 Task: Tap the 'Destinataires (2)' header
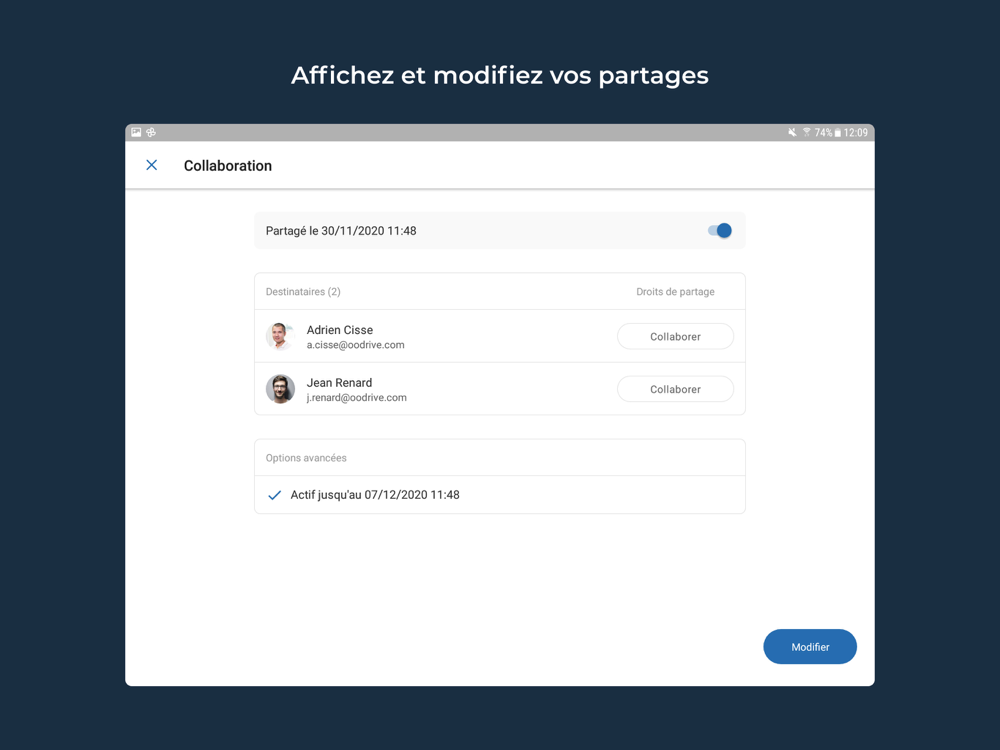point(303,291)
